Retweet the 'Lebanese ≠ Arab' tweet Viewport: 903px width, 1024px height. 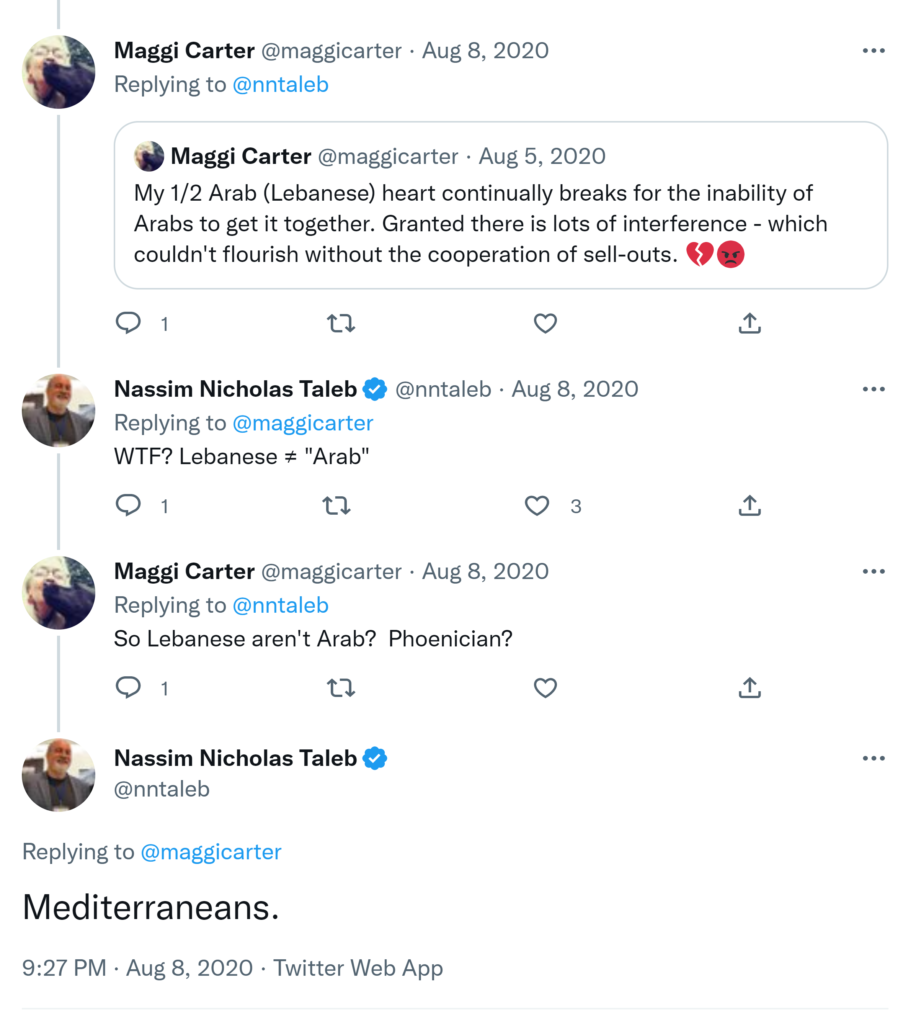tap(337, 506)
